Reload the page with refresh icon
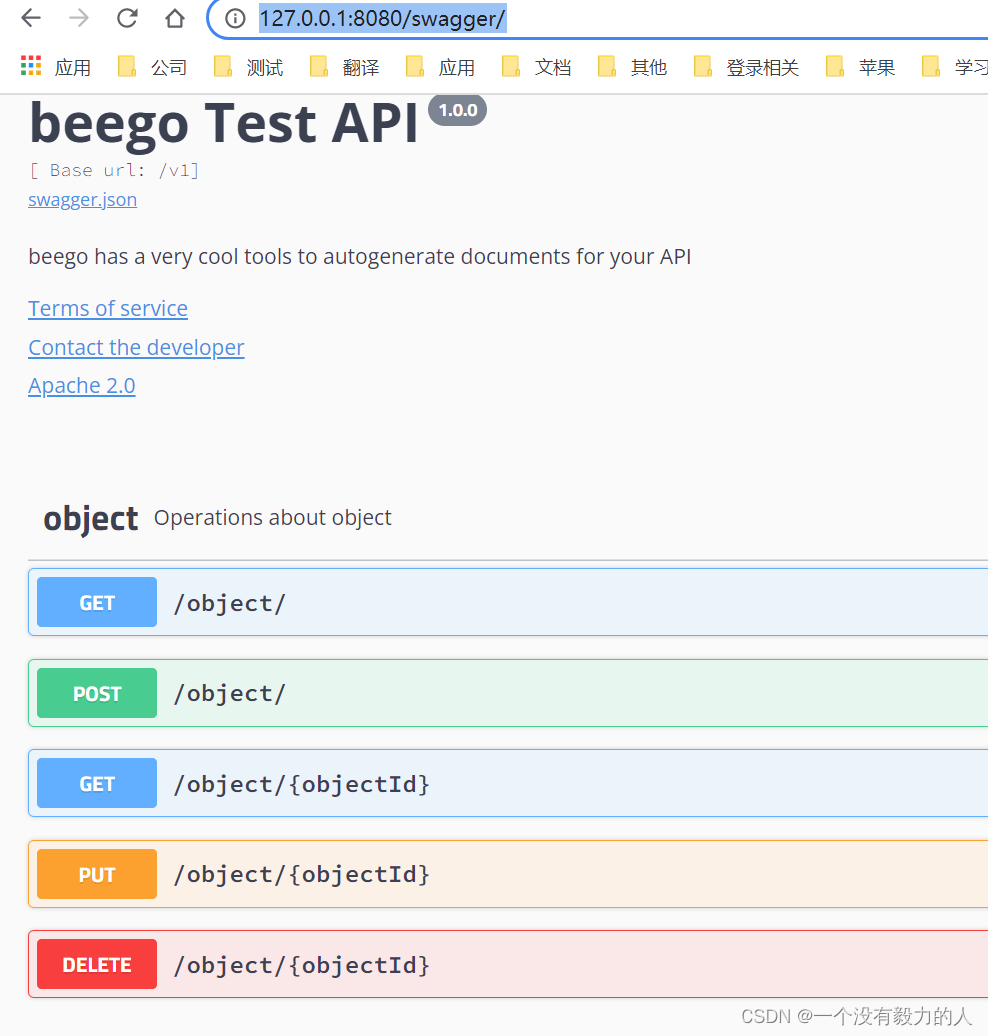 coord(127,18)
